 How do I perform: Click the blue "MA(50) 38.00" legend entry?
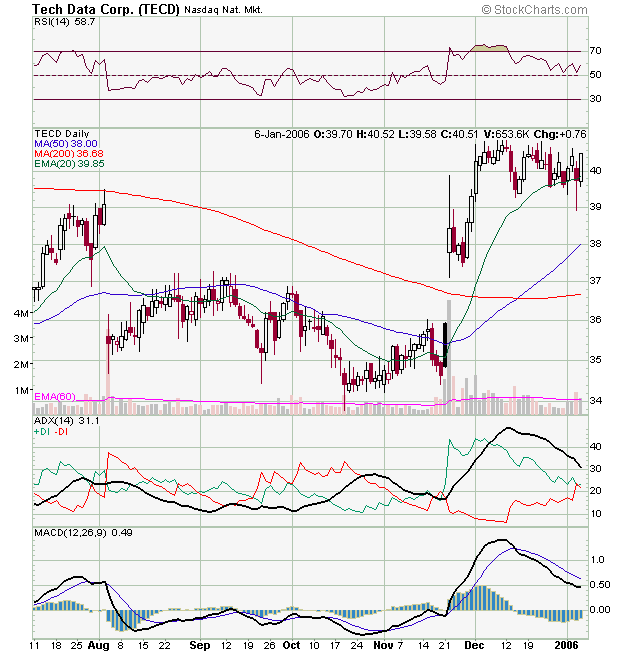tap(66, 144)
